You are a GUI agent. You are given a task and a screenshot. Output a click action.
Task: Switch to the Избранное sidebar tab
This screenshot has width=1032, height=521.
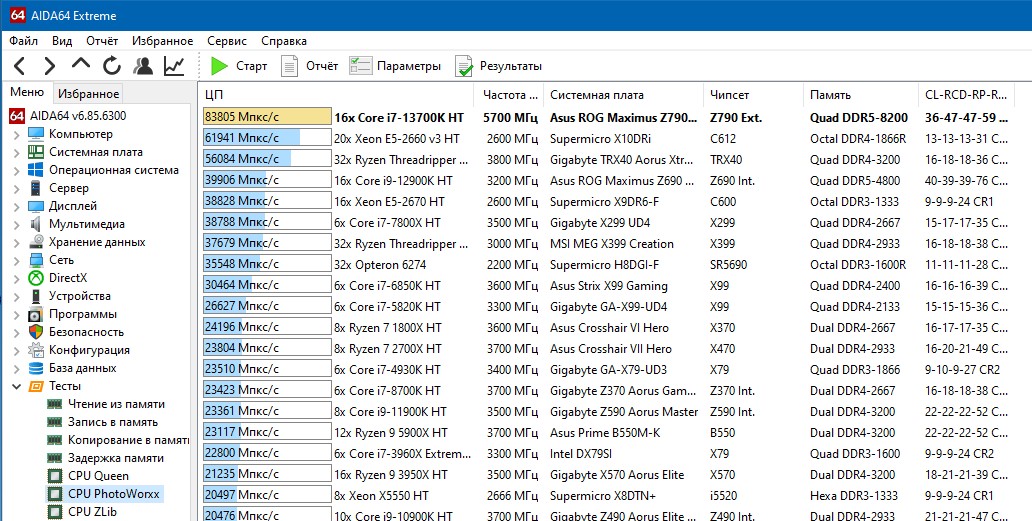tap(88, 94)
